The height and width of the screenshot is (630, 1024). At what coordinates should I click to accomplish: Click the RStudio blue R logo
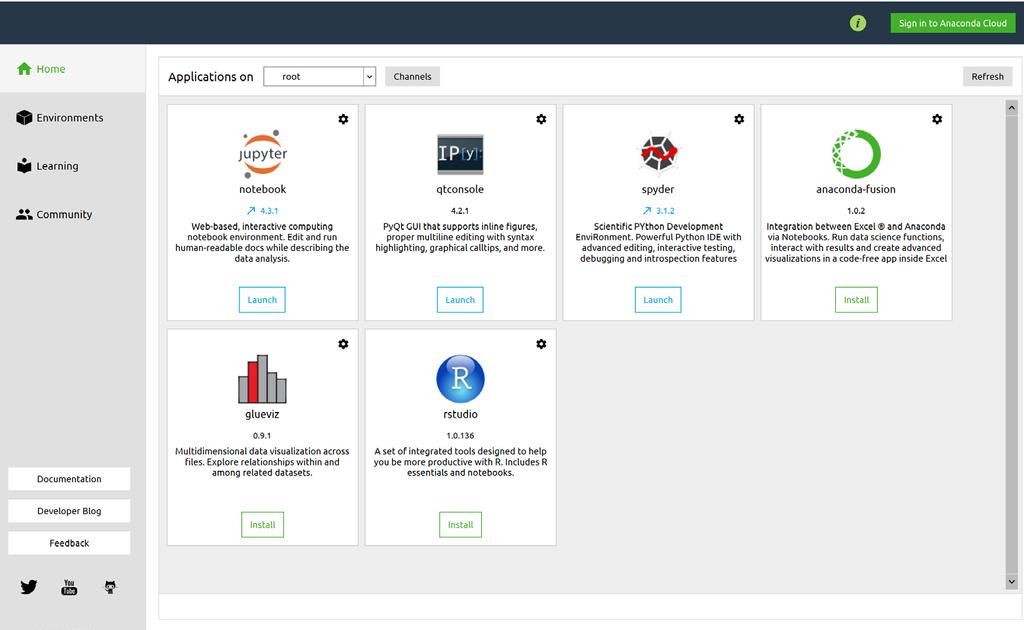(x=460, y=379)
